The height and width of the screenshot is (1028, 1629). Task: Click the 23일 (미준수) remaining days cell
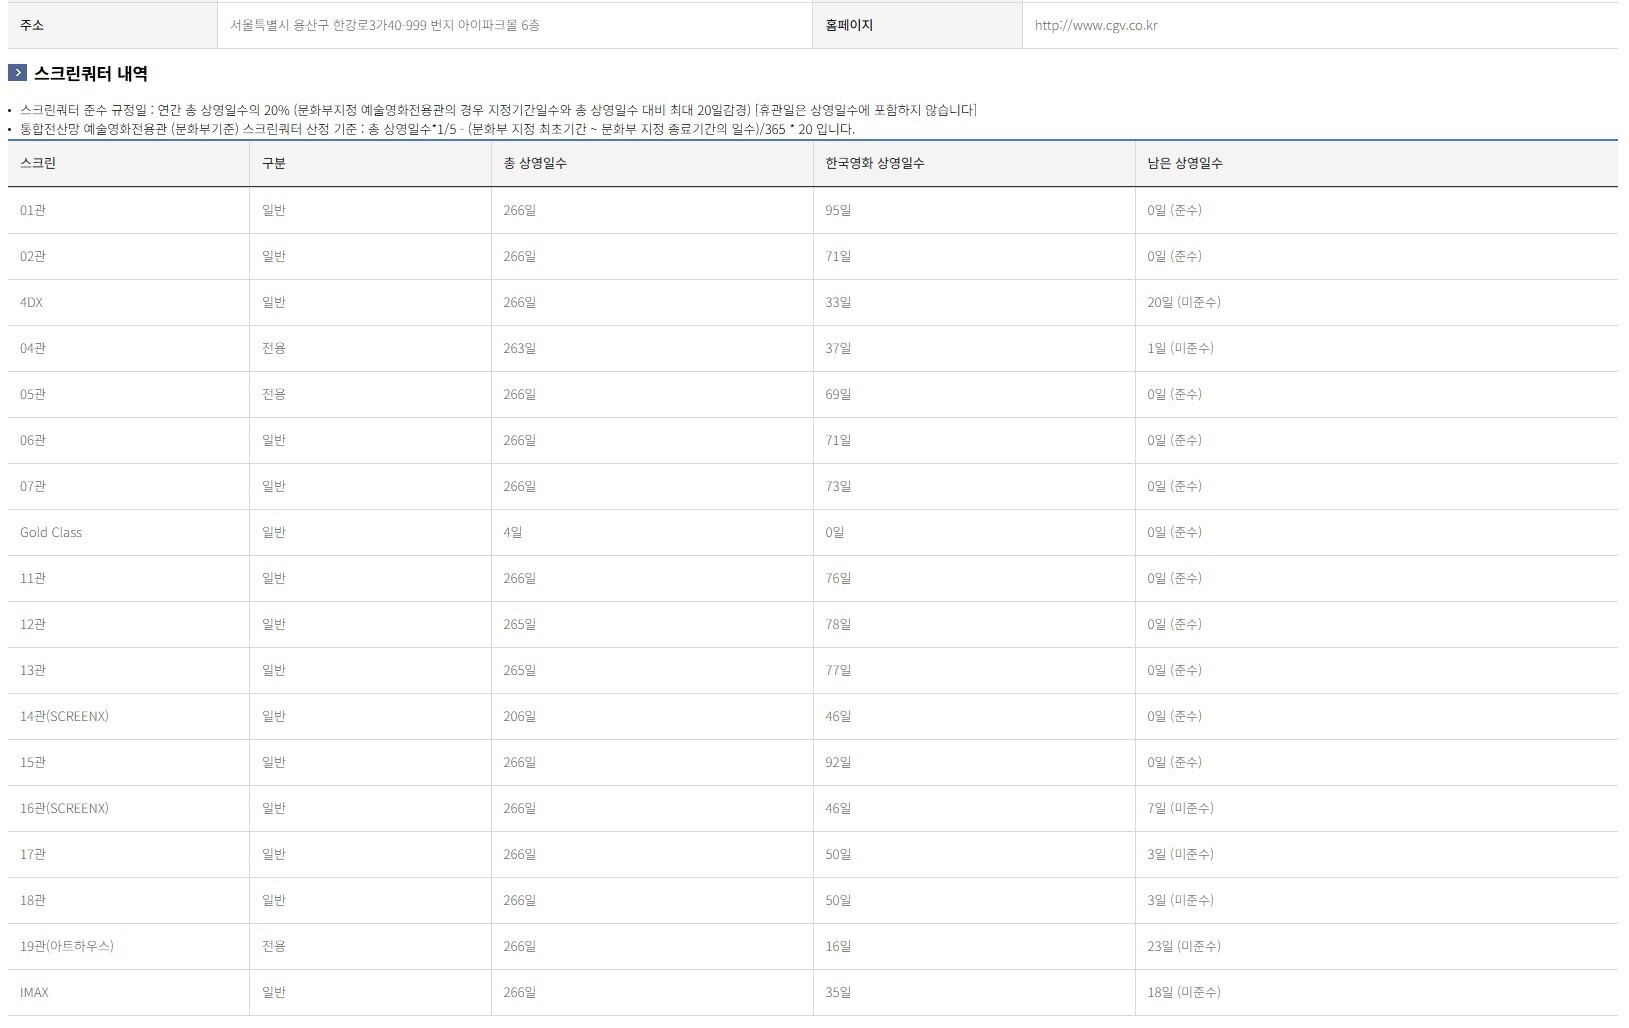(x=1184, y=946)
